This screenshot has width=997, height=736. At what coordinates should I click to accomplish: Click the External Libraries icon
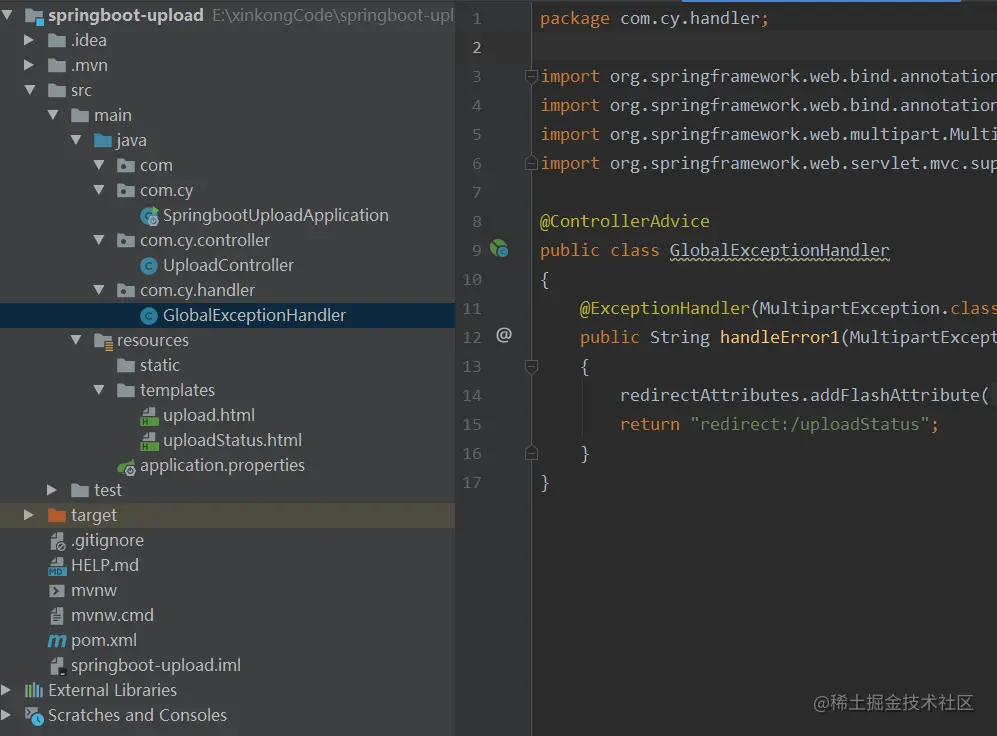tap(34, 690)
